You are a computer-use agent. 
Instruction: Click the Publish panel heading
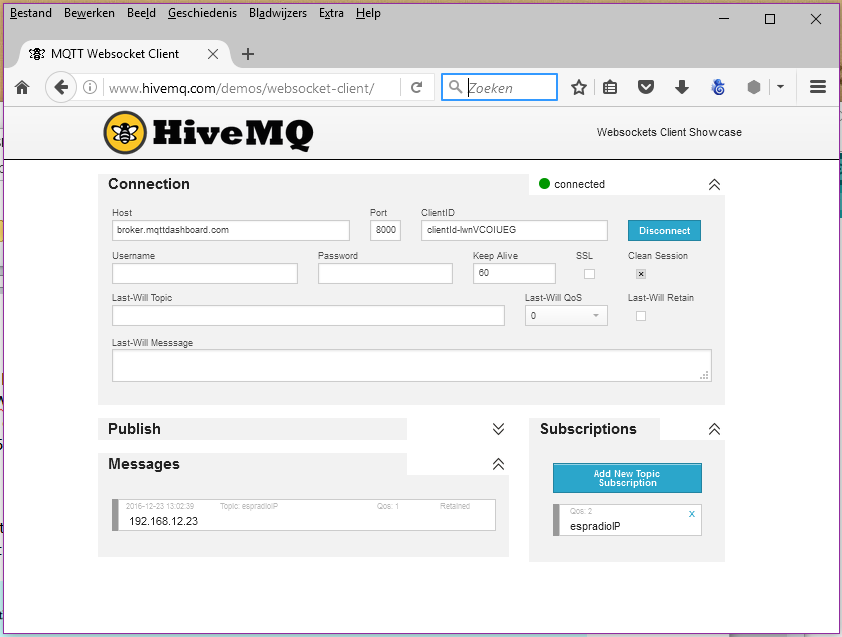click(134, 429)
